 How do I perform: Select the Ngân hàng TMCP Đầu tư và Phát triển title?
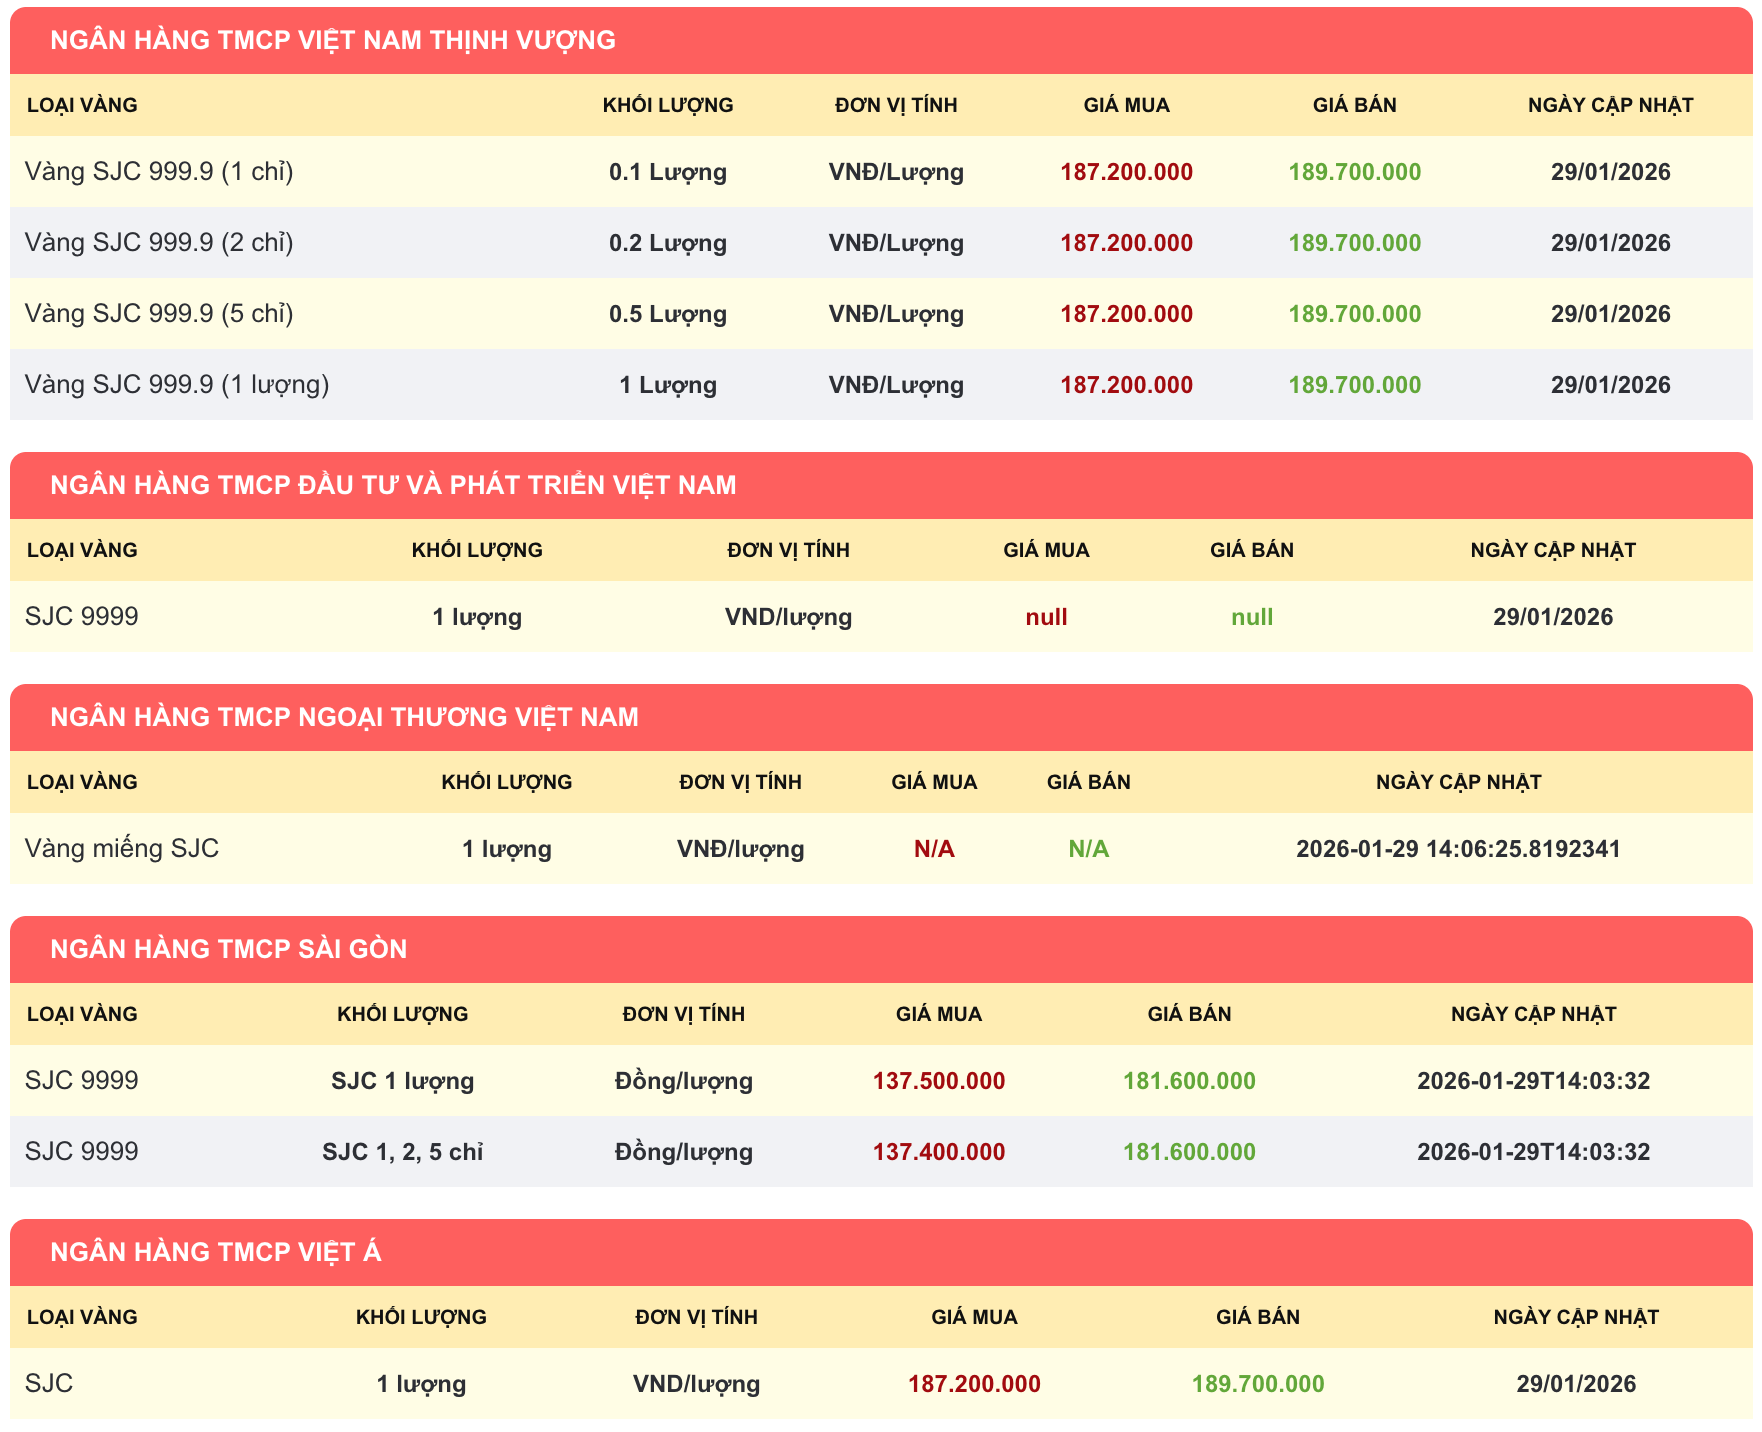[x=392, y=485]
